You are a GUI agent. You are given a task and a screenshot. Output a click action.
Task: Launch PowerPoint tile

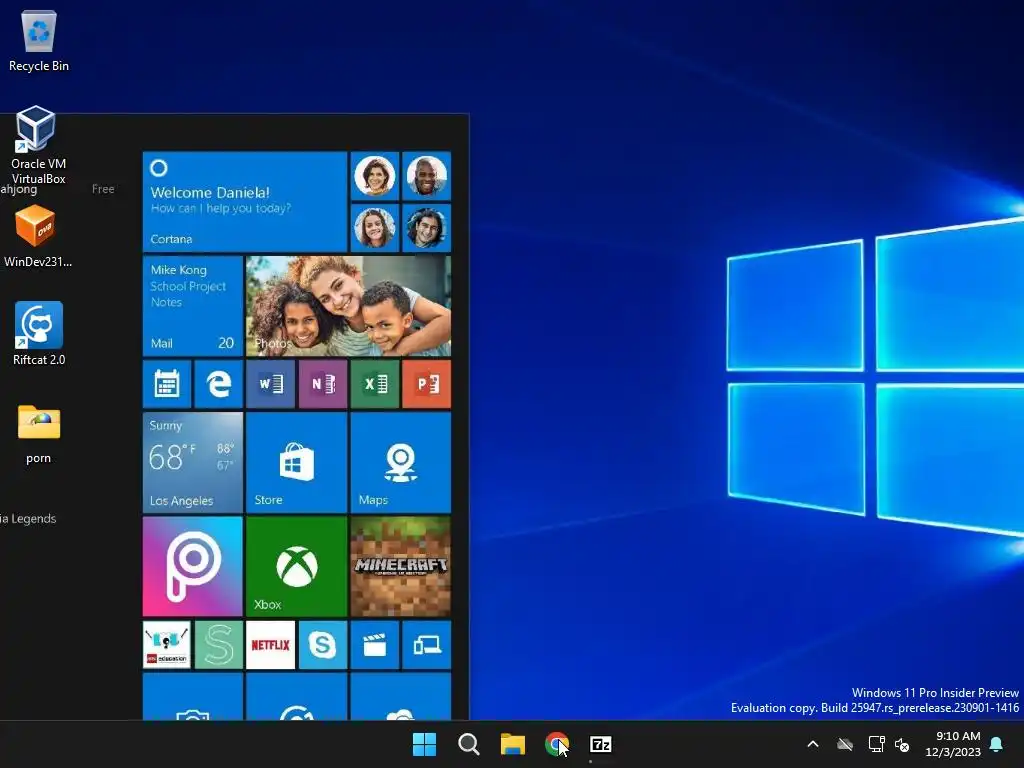pyautogui.click(x=427, y=384)
